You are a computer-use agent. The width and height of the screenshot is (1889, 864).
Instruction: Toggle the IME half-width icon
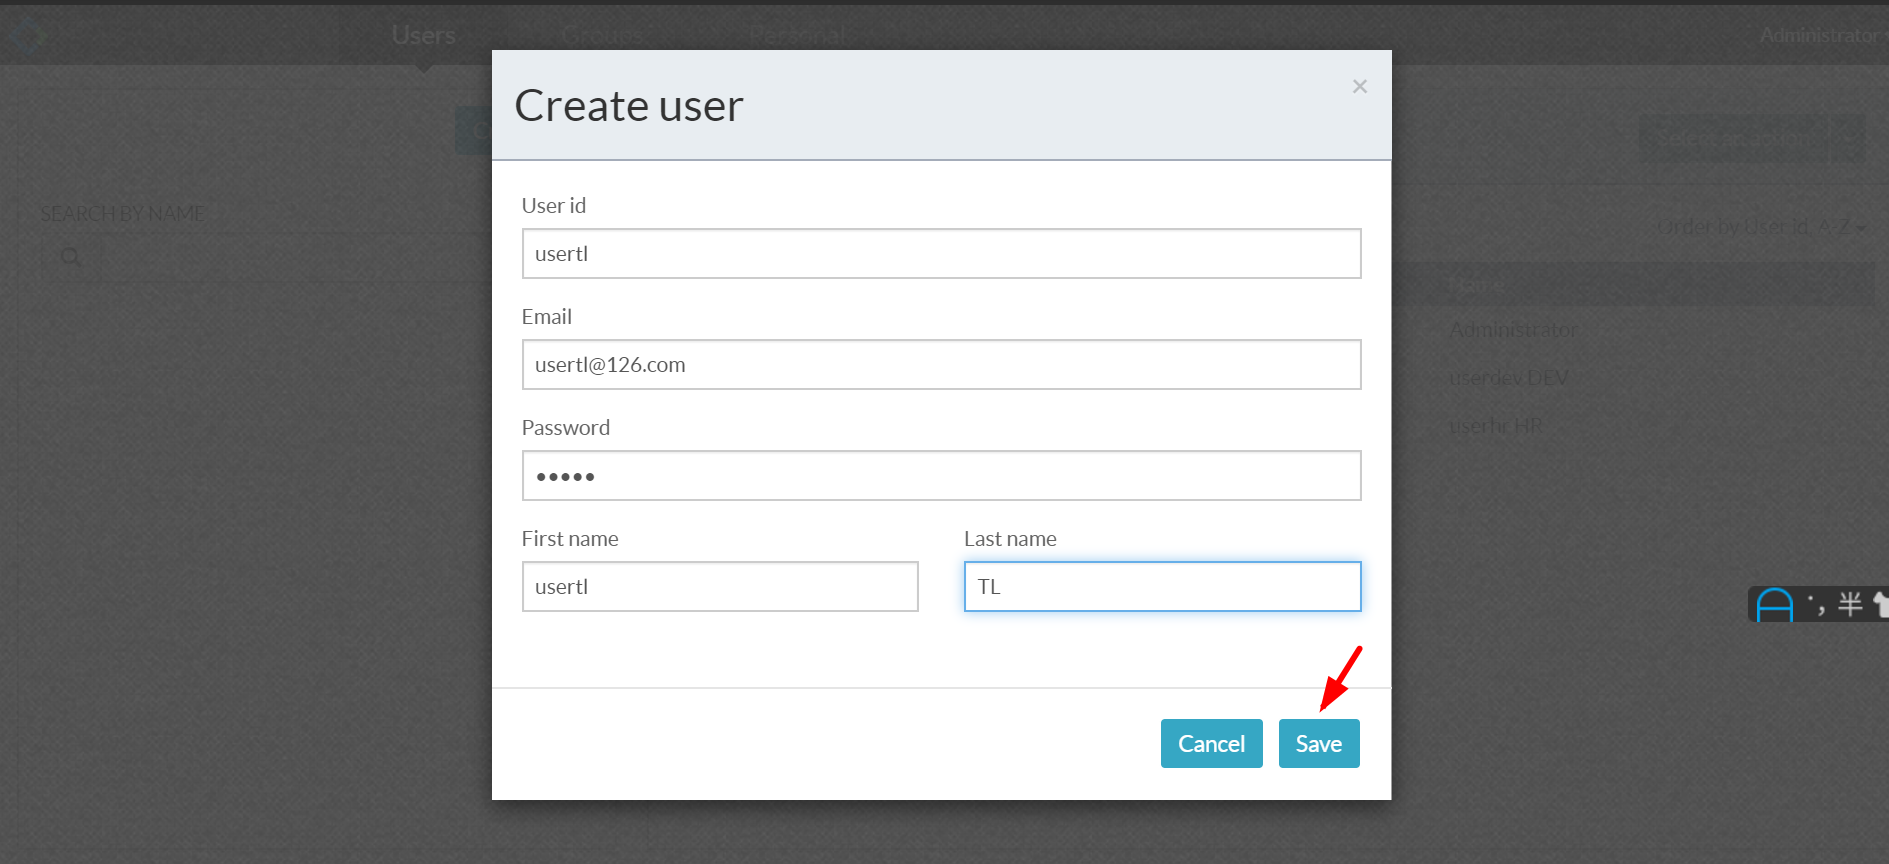pos(1850,604)
